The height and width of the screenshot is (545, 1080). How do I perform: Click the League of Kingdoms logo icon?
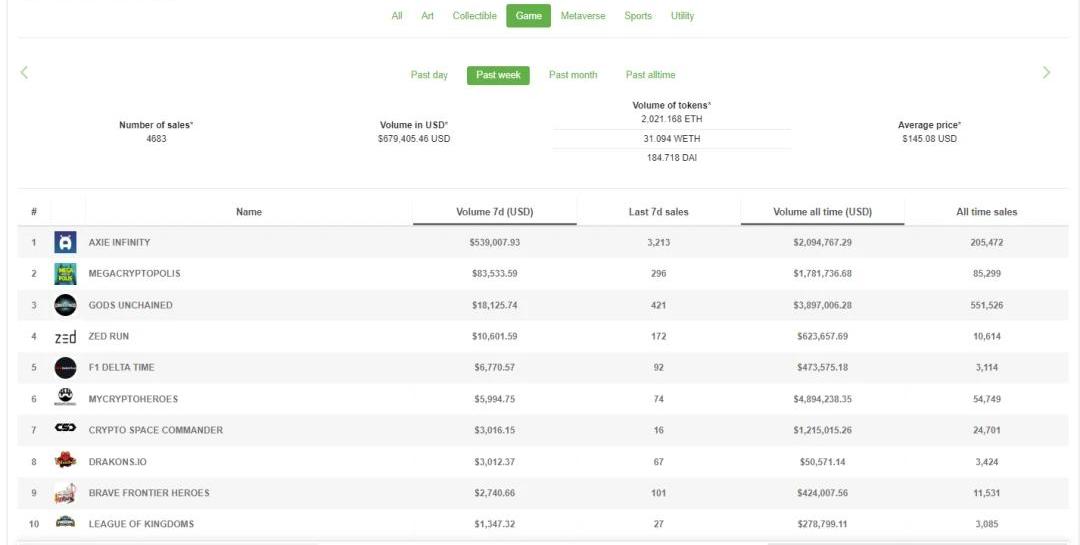pos(65,522)
